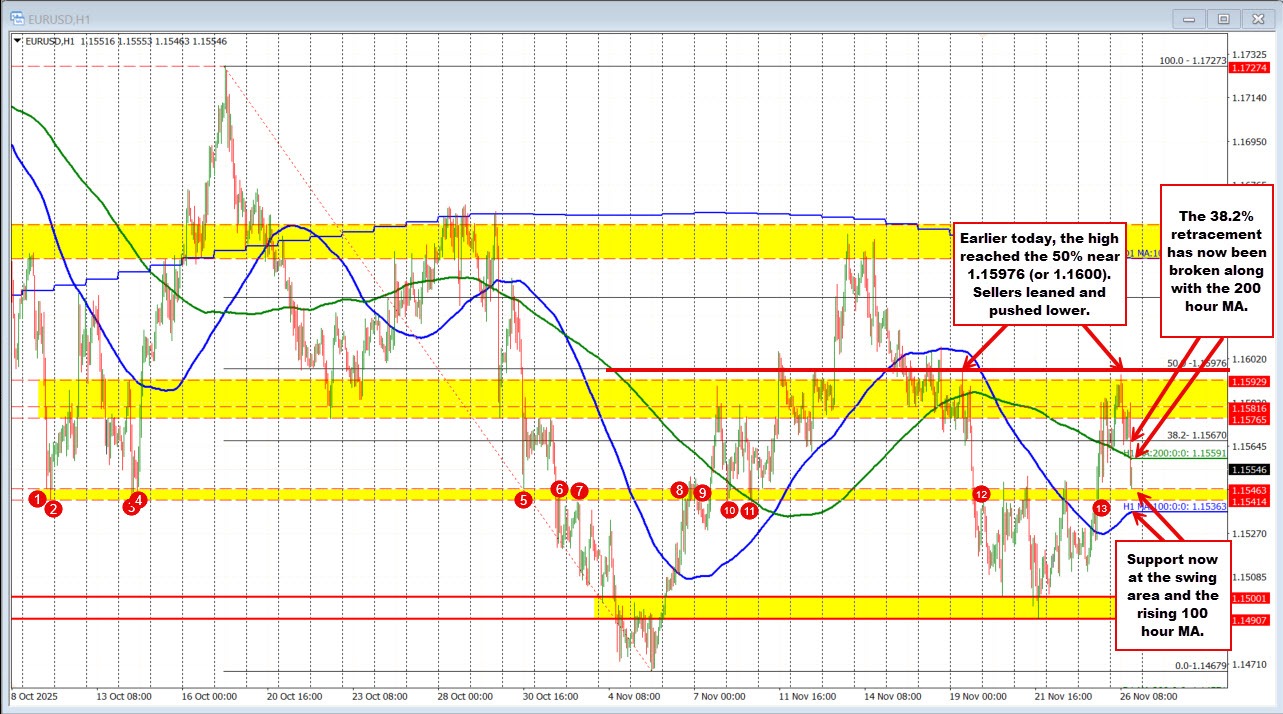Click the '50.0 - 1.15976' Fibonacci label

click(x=1195, y=362)
